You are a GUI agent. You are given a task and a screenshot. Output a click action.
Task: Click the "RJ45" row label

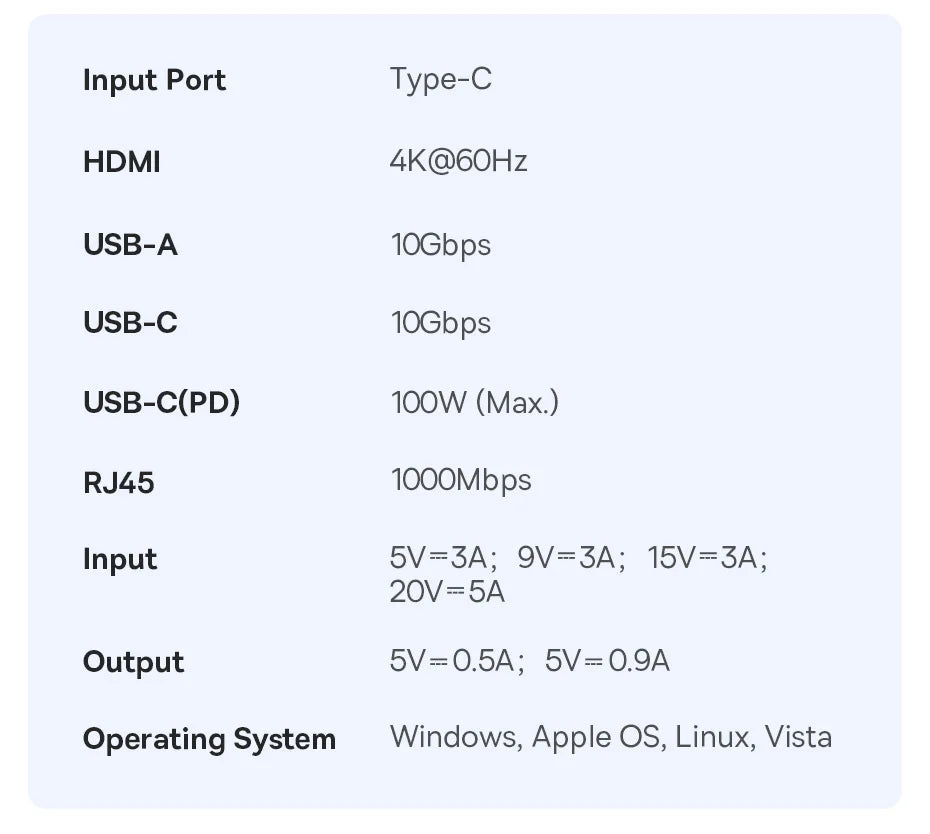click(118, 483)
